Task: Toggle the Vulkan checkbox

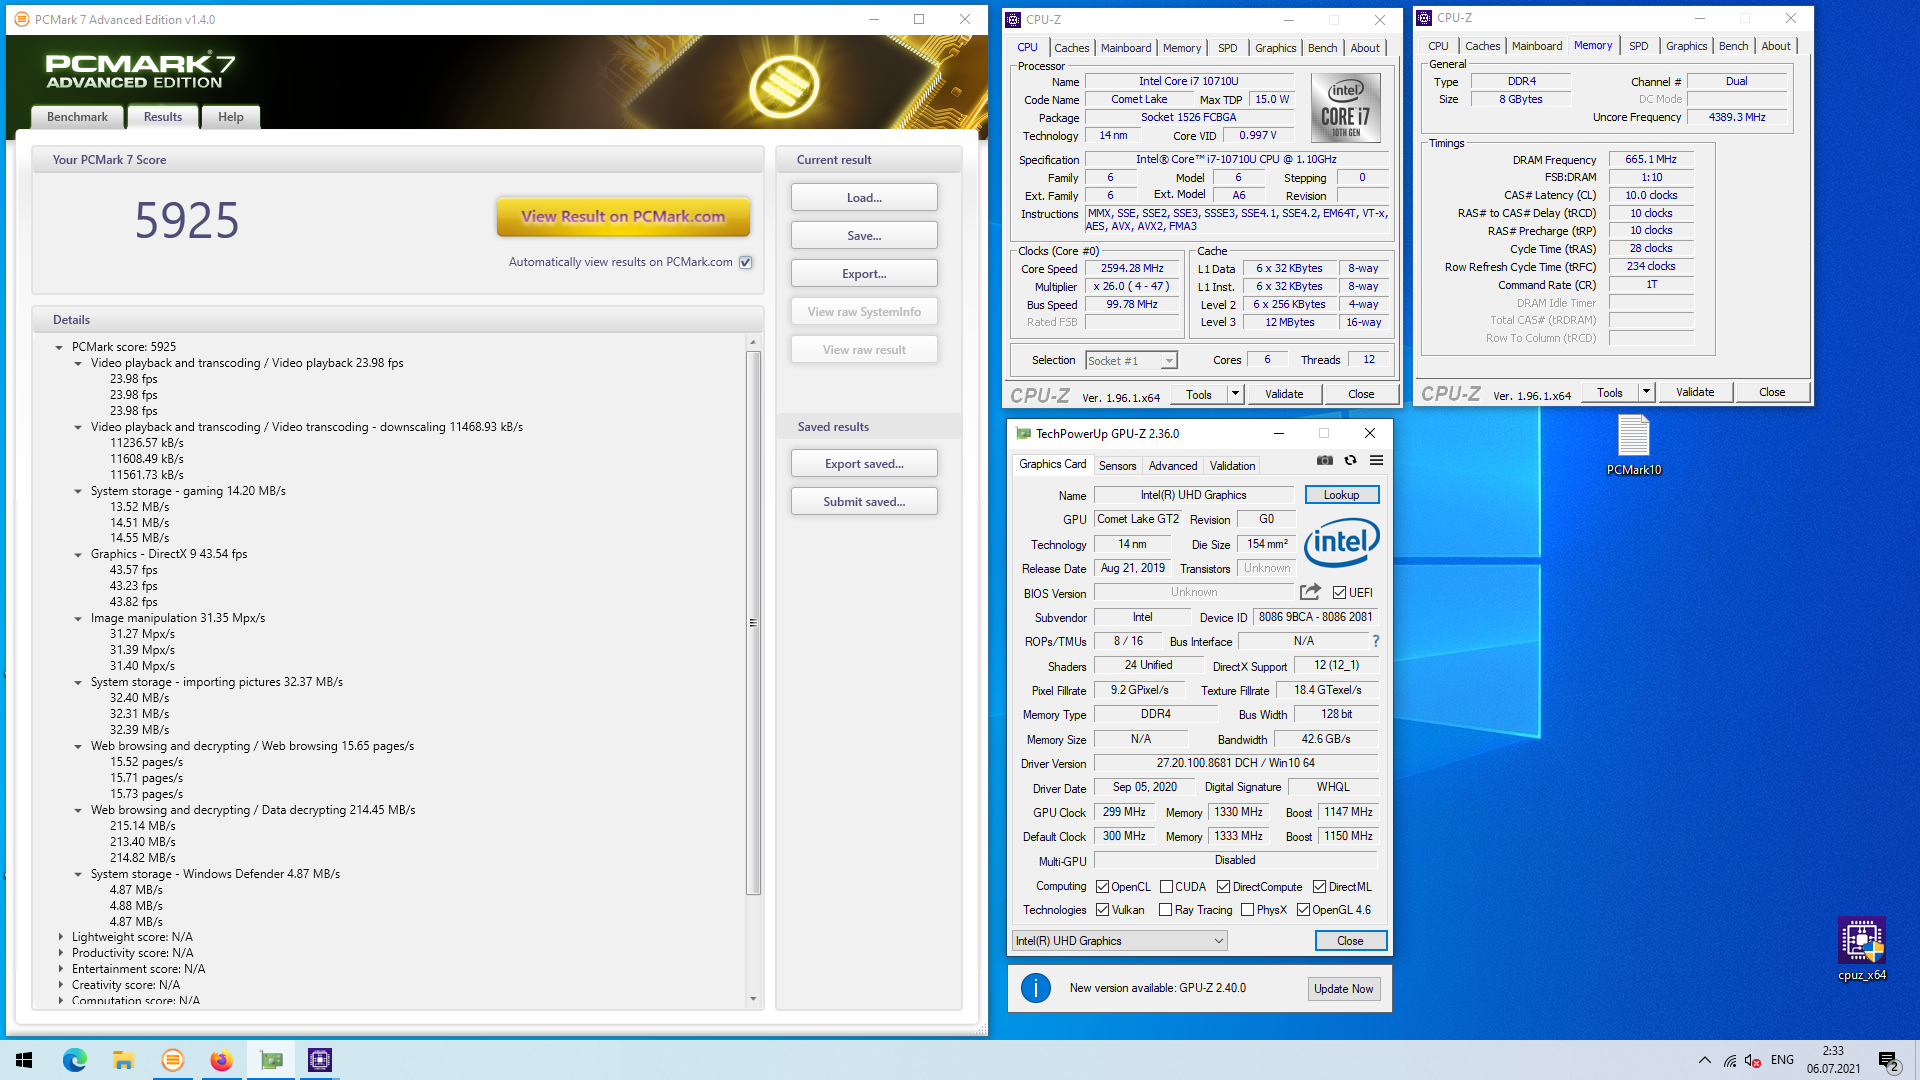Action: tap(1102, 909)
